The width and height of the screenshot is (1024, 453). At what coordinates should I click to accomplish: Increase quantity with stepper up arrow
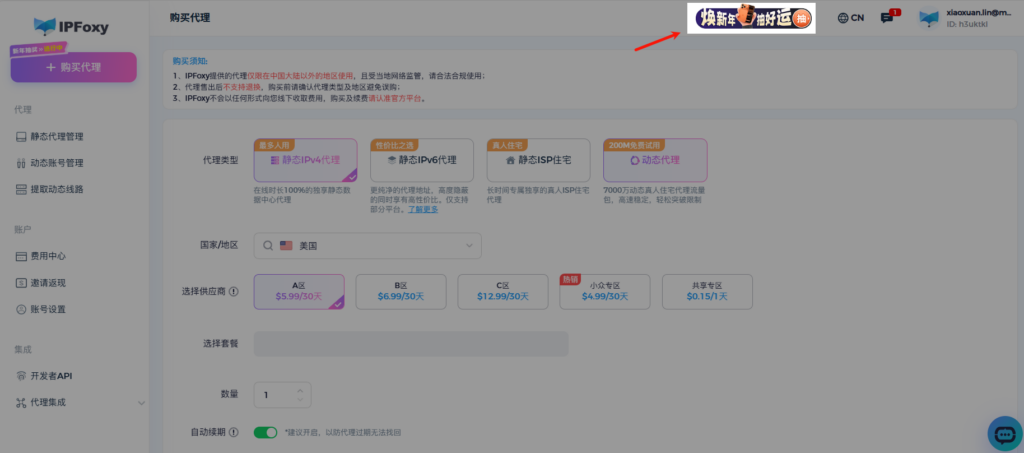(x=302, y=390)
